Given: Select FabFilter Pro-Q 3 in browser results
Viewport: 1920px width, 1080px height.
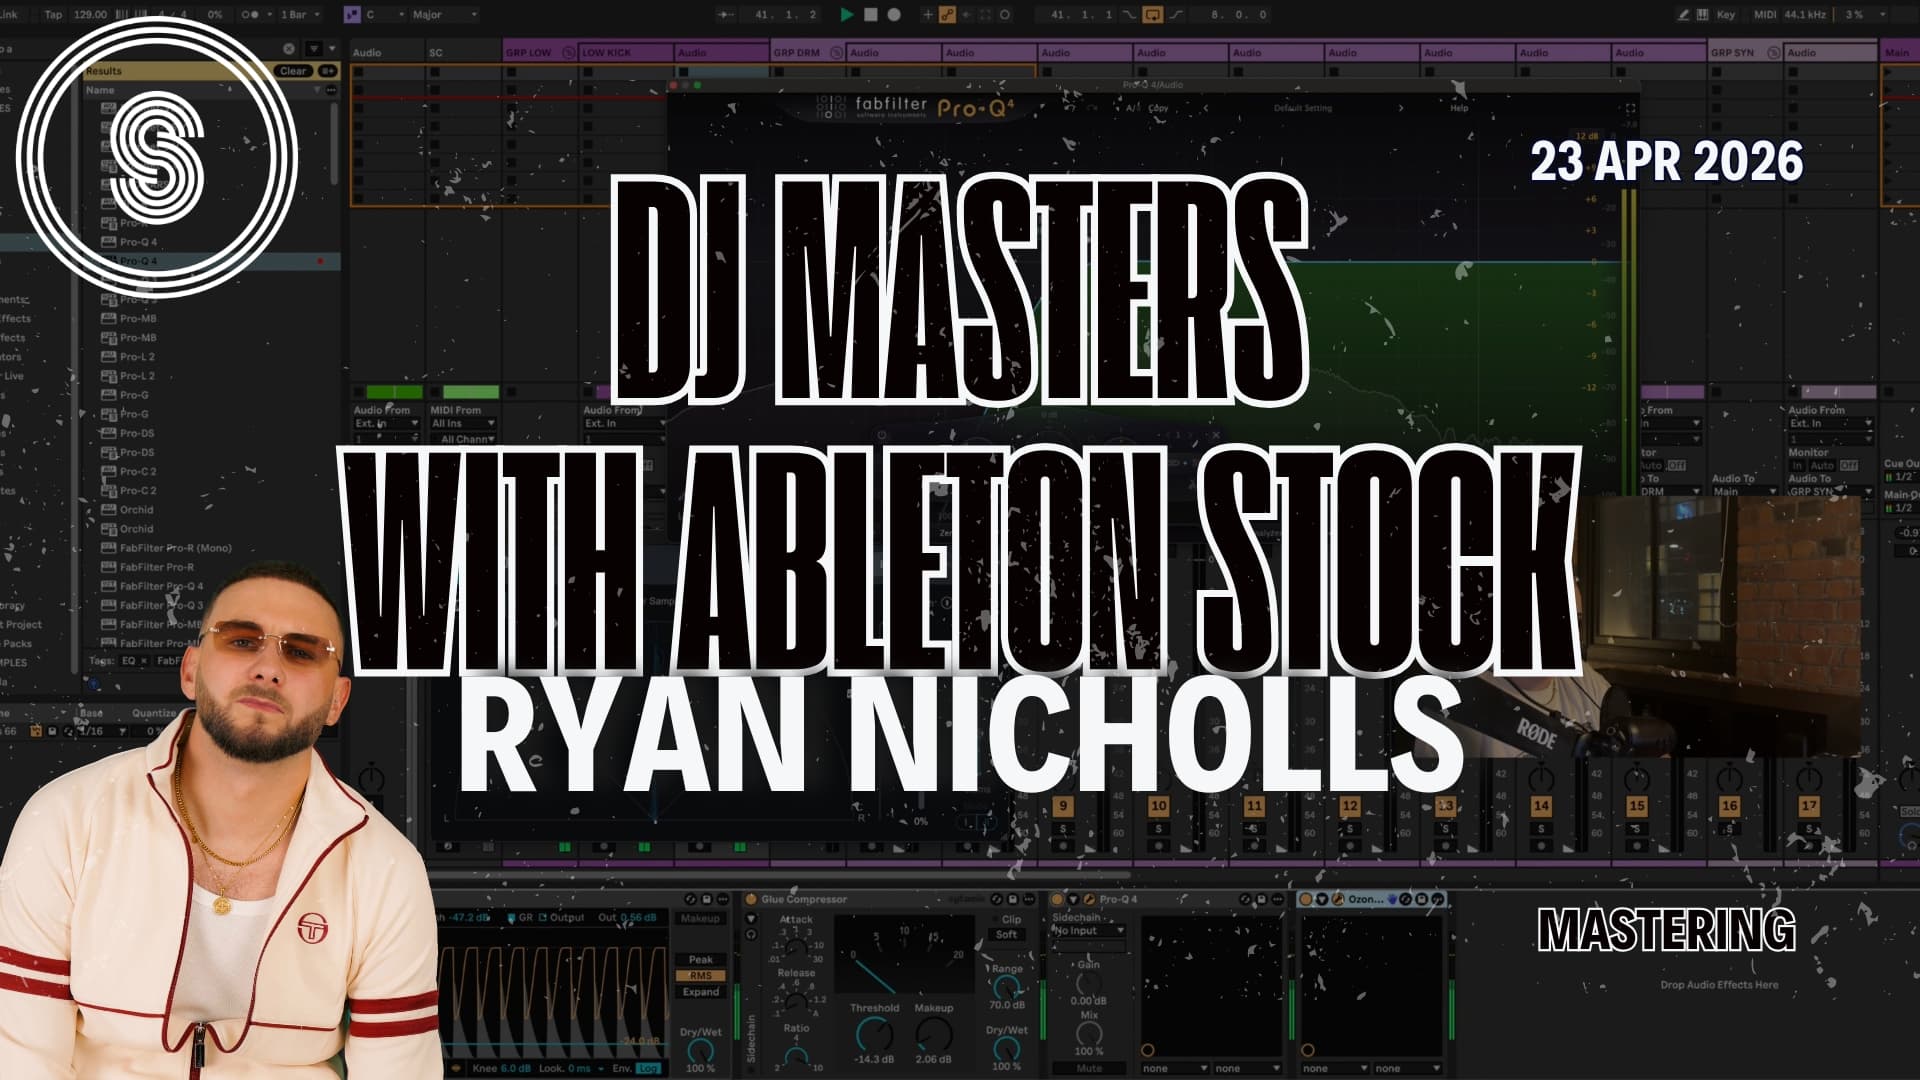Looking at the screenshot, I should 161,605.
